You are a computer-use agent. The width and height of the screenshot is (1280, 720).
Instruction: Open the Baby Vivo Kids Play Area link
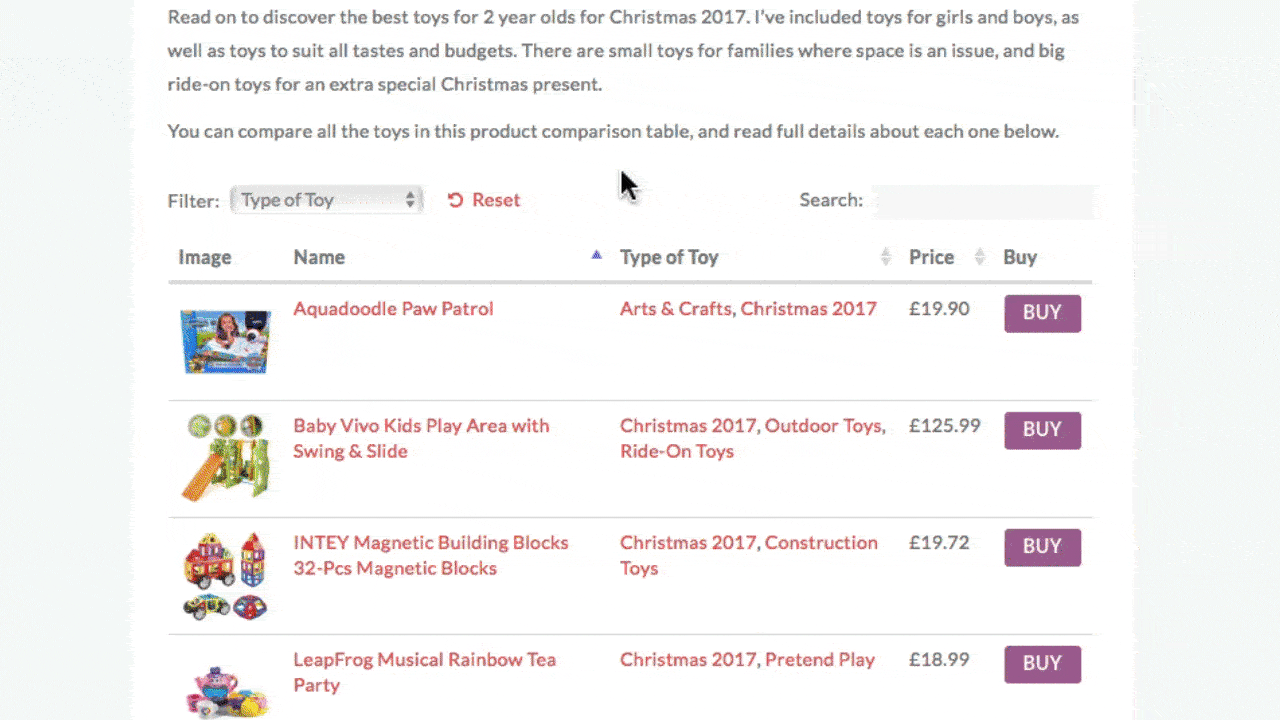(421, 438)
